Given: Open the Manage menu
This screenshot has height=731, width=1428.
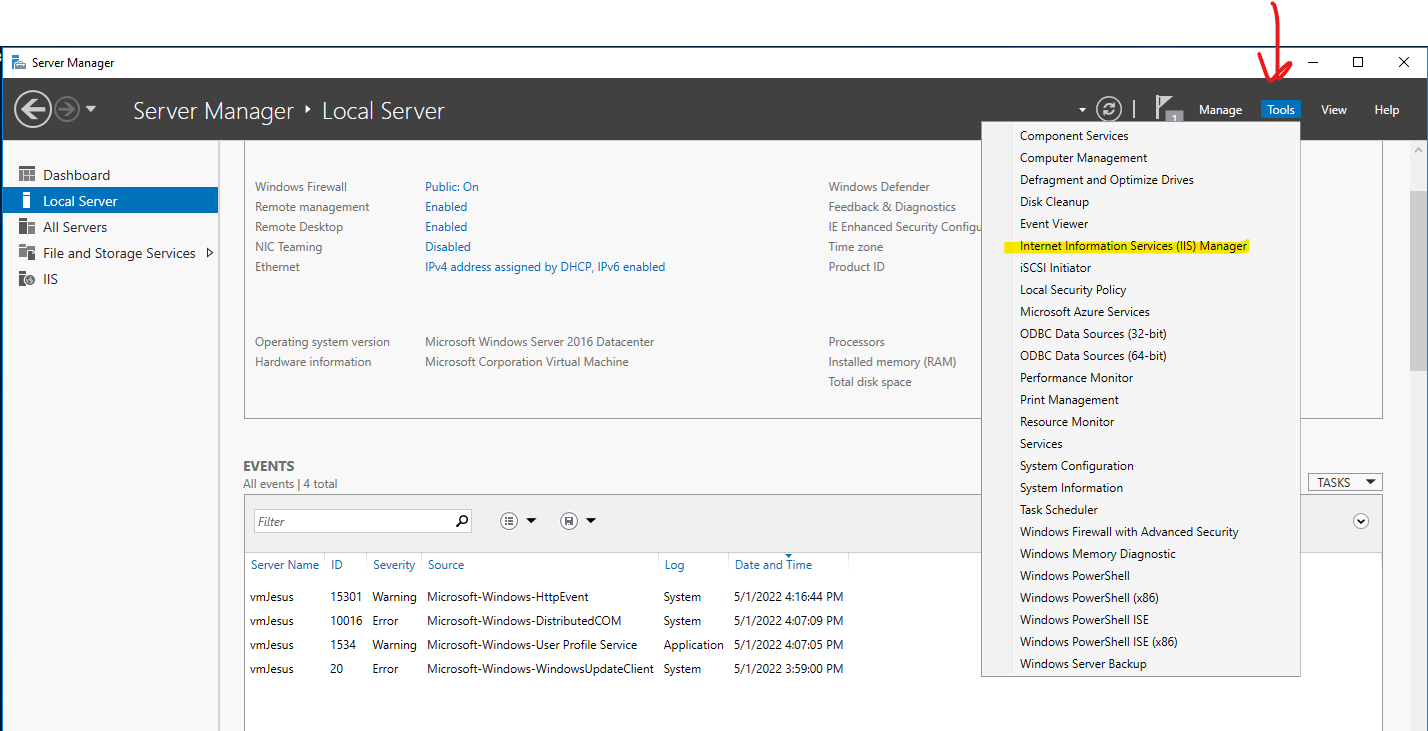Looking at the screenshot, I should coord(1220,110).
